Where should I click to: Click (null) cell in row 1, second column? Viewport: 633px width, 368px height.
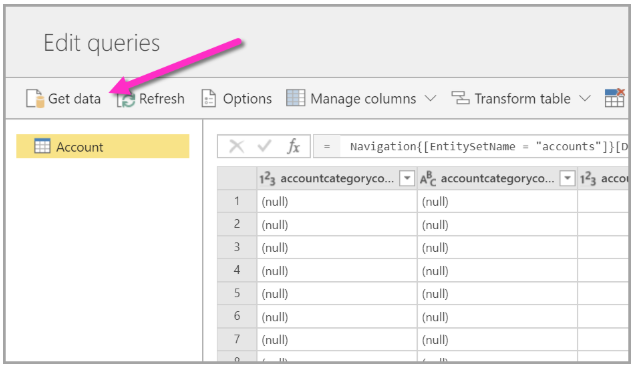497,201
